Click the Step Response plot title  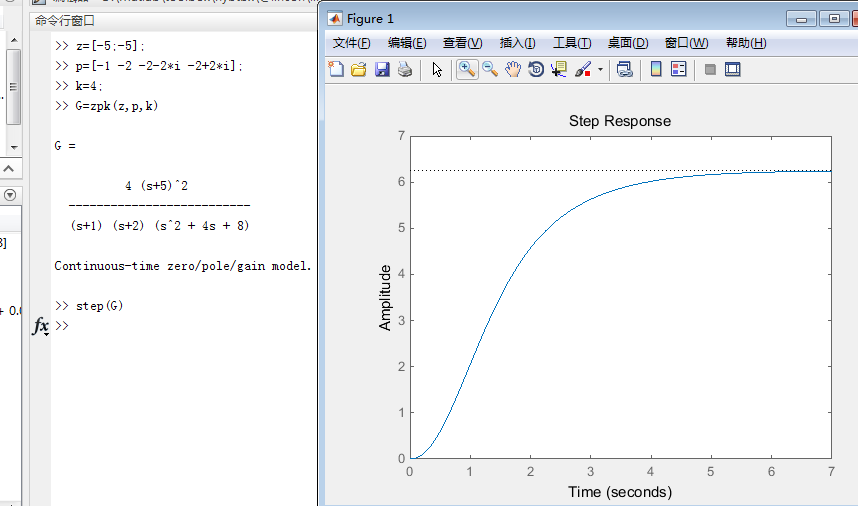tap(620, 121)
